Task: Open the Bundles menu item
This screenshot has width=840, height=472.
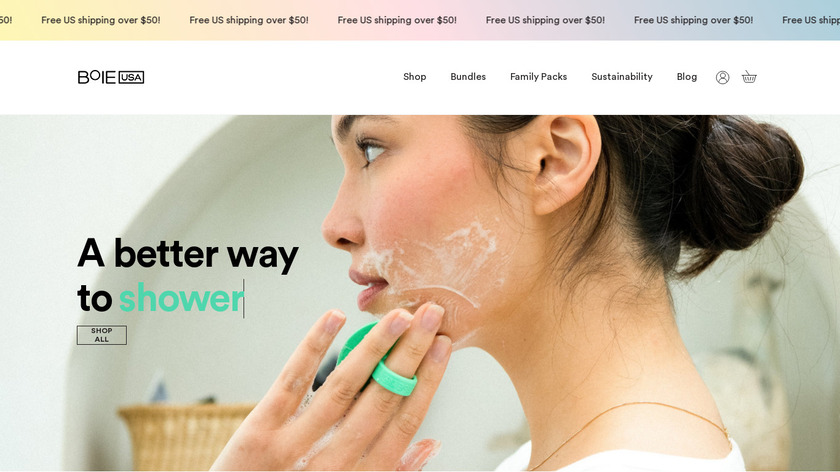Action: coord(468,77)
